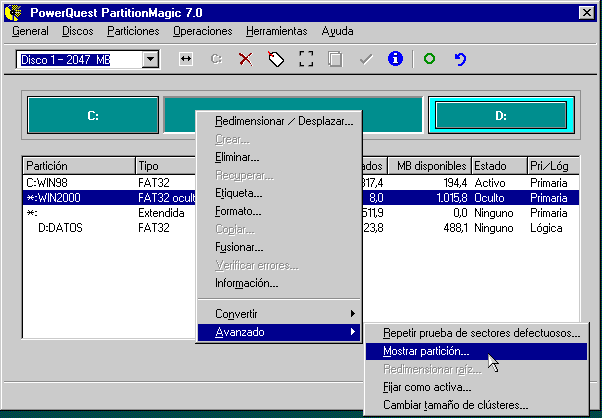
Task: Click the green circle apply changes icon
Action: pos(429,59)
